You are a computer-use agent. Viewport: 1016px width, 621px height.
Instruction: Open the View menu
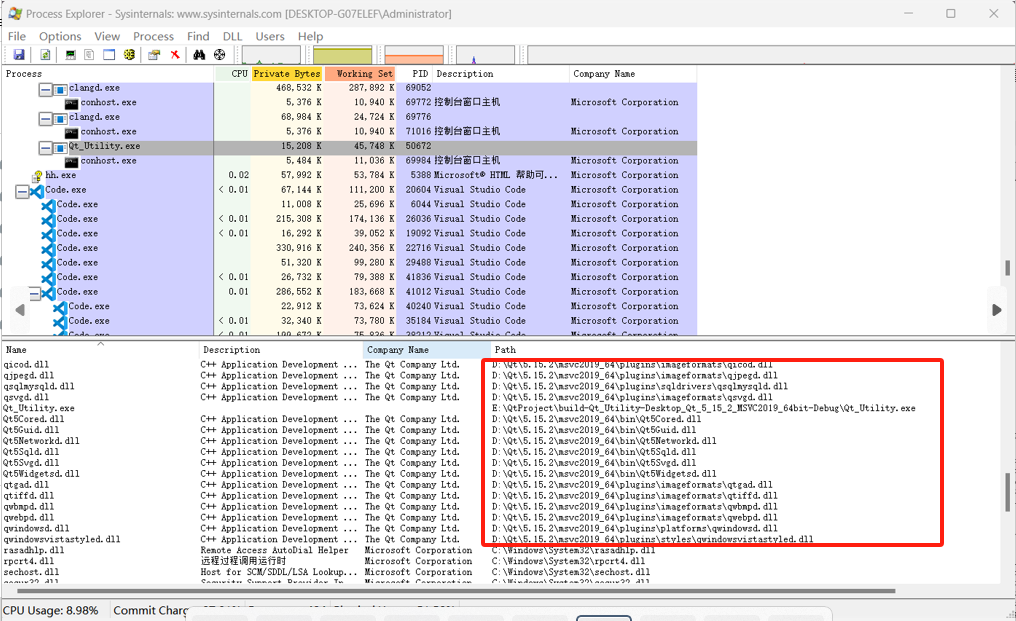tap(107, 36)
